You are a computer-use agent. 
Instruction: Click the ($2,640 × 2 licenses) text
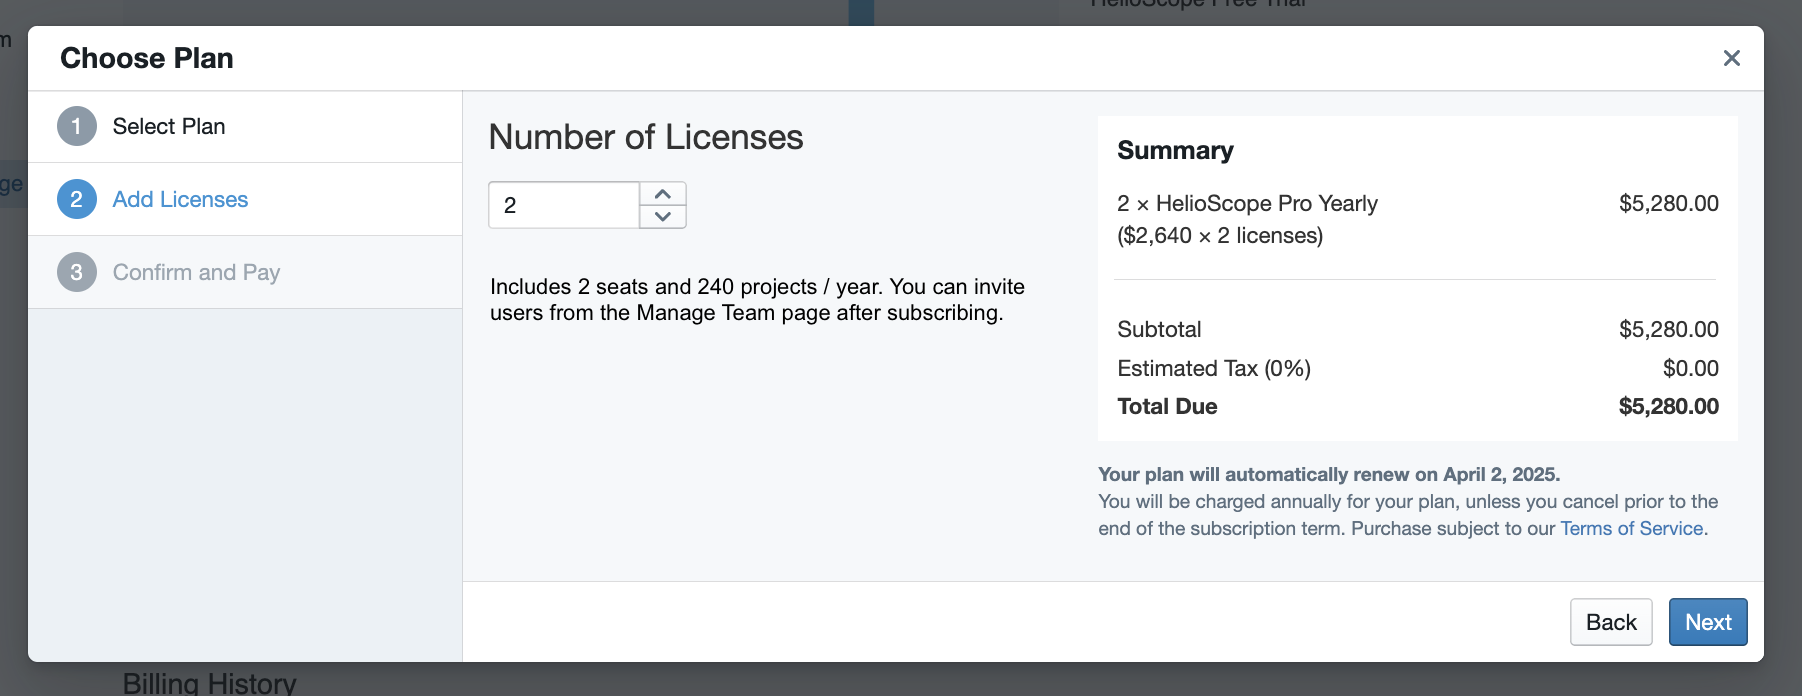click(x=1220, y=235)
